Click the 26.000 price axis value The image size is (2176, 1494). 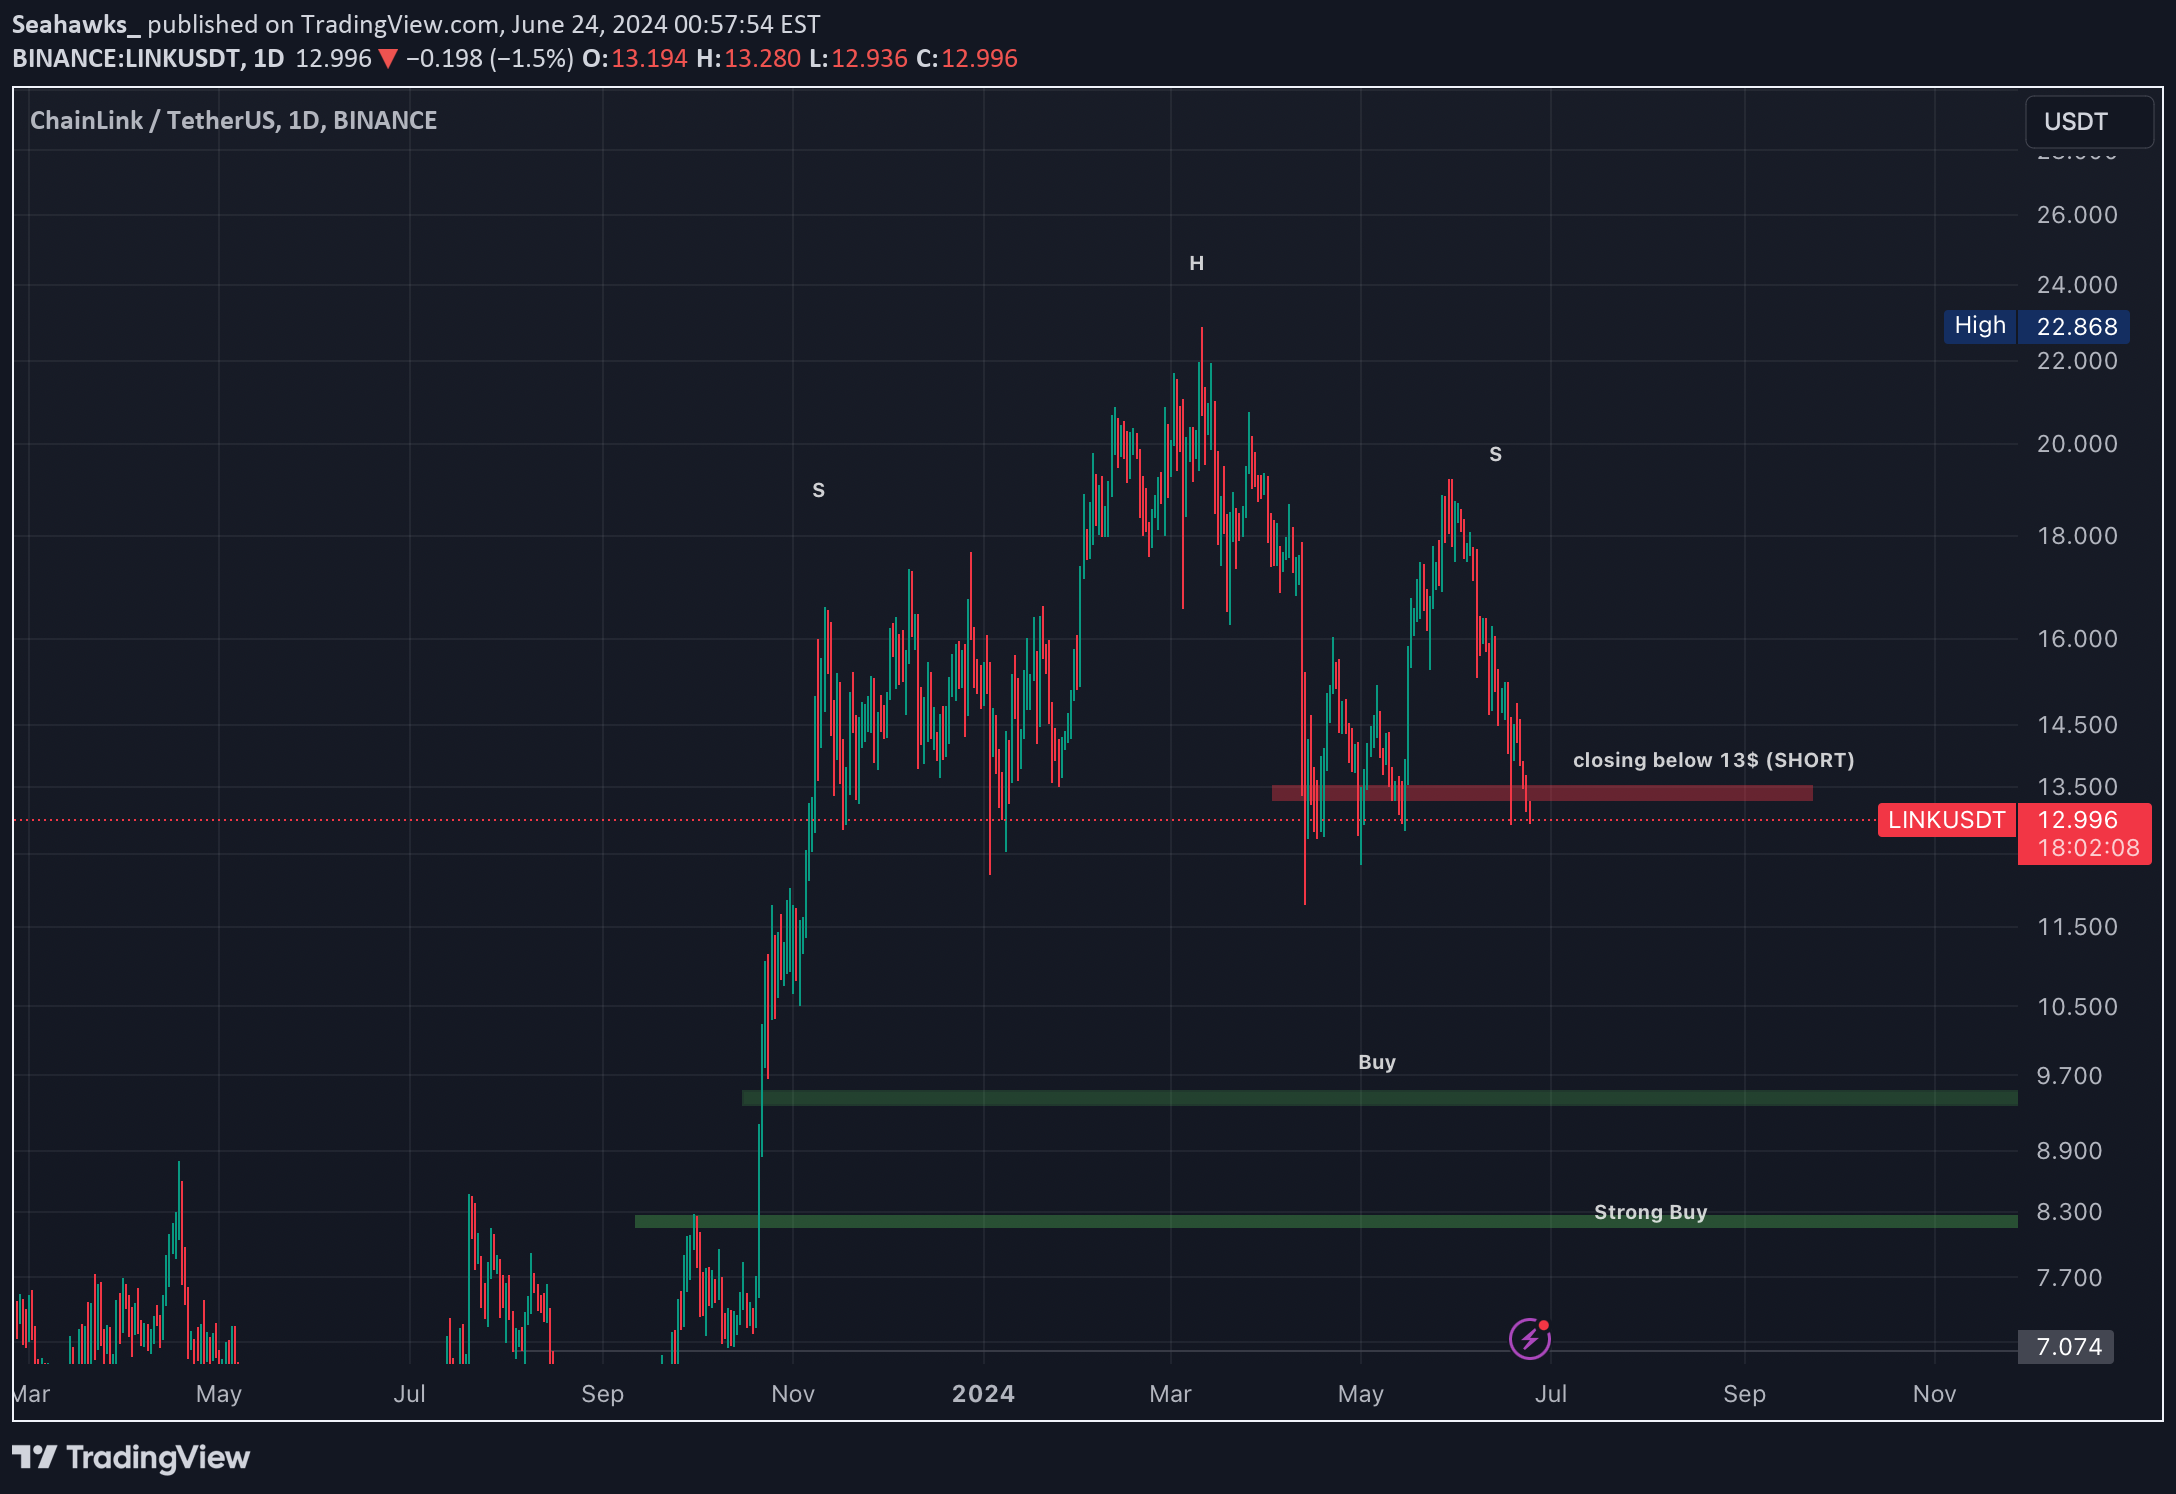click(2077, 215)
